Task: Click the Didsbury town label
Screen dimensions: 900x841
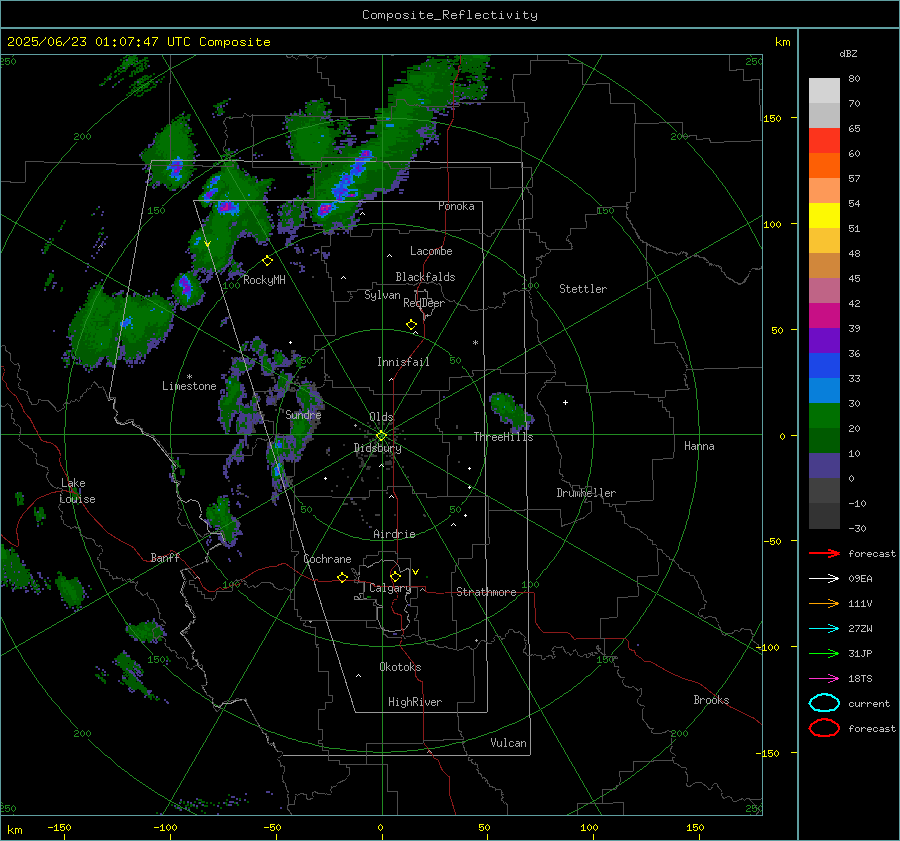Action: pos(377,448)
